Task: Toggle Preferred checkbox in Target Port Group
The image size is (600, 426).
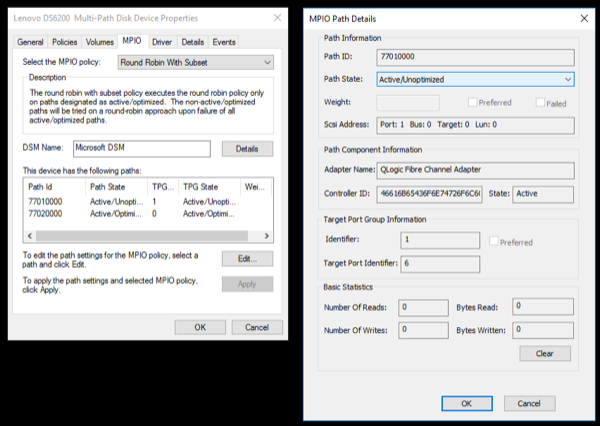Action: coord(494,241)
